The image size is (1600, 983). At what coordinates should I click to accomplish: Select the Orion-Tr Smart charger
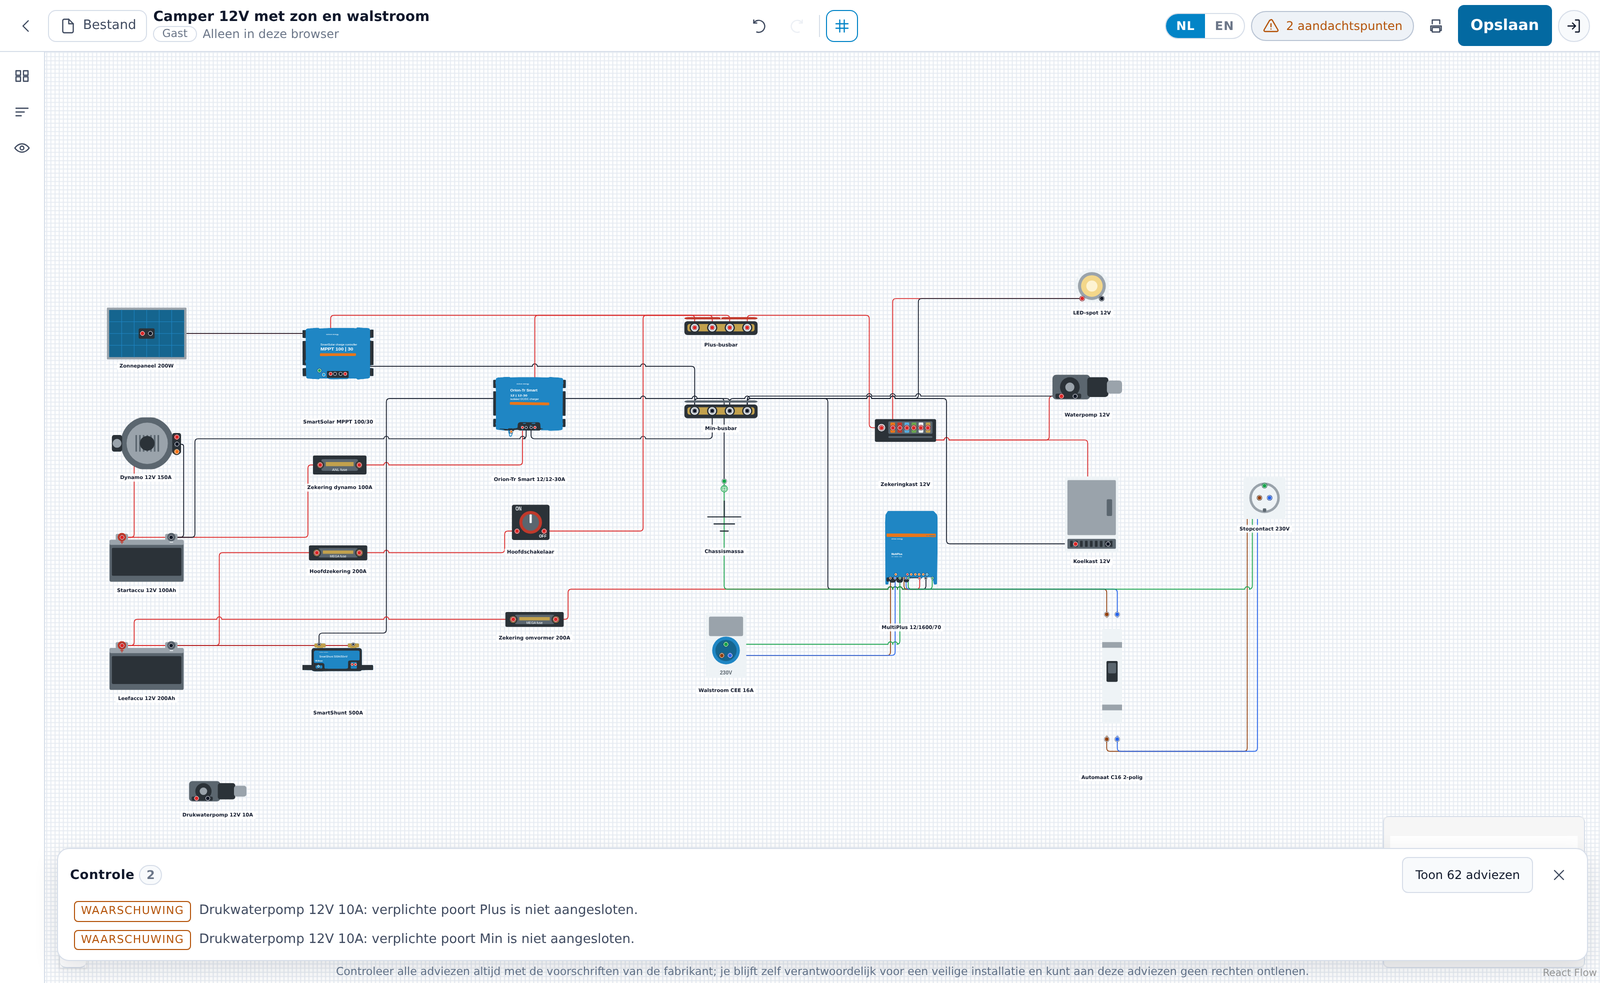click(530, 404)
